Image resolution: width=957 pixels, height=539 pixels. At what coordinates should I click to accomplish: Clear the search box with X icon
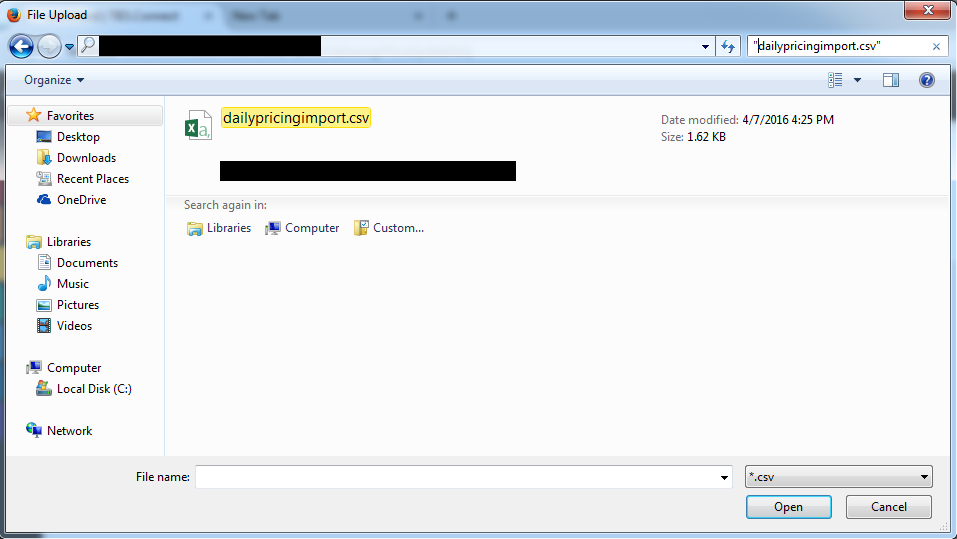936,46
